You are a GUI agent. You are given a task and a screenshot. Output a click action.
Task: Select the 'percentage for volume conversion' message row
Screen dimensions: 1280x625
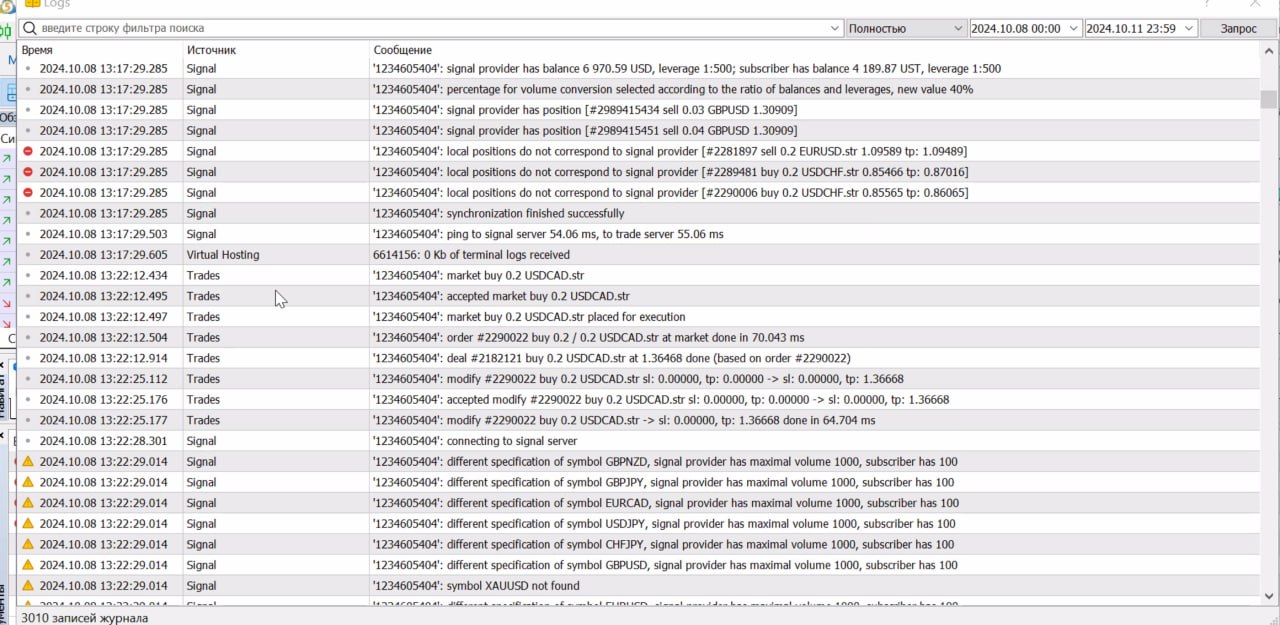click(639, 89)
